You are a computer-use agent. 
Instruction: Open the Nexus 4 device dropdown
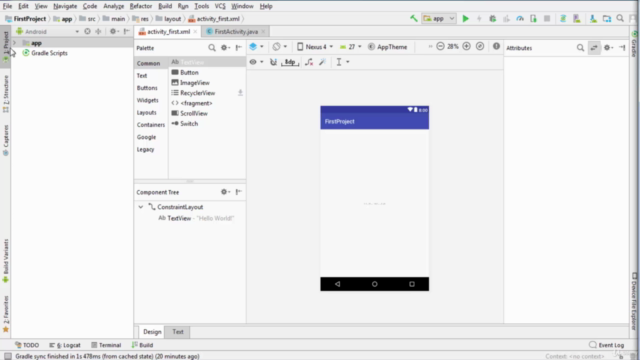tap(315, 47)
